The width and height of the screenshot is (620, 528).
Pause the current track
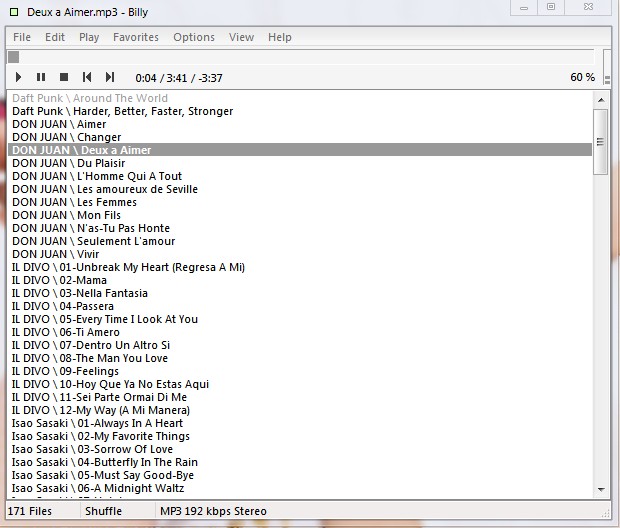(41, 77)
